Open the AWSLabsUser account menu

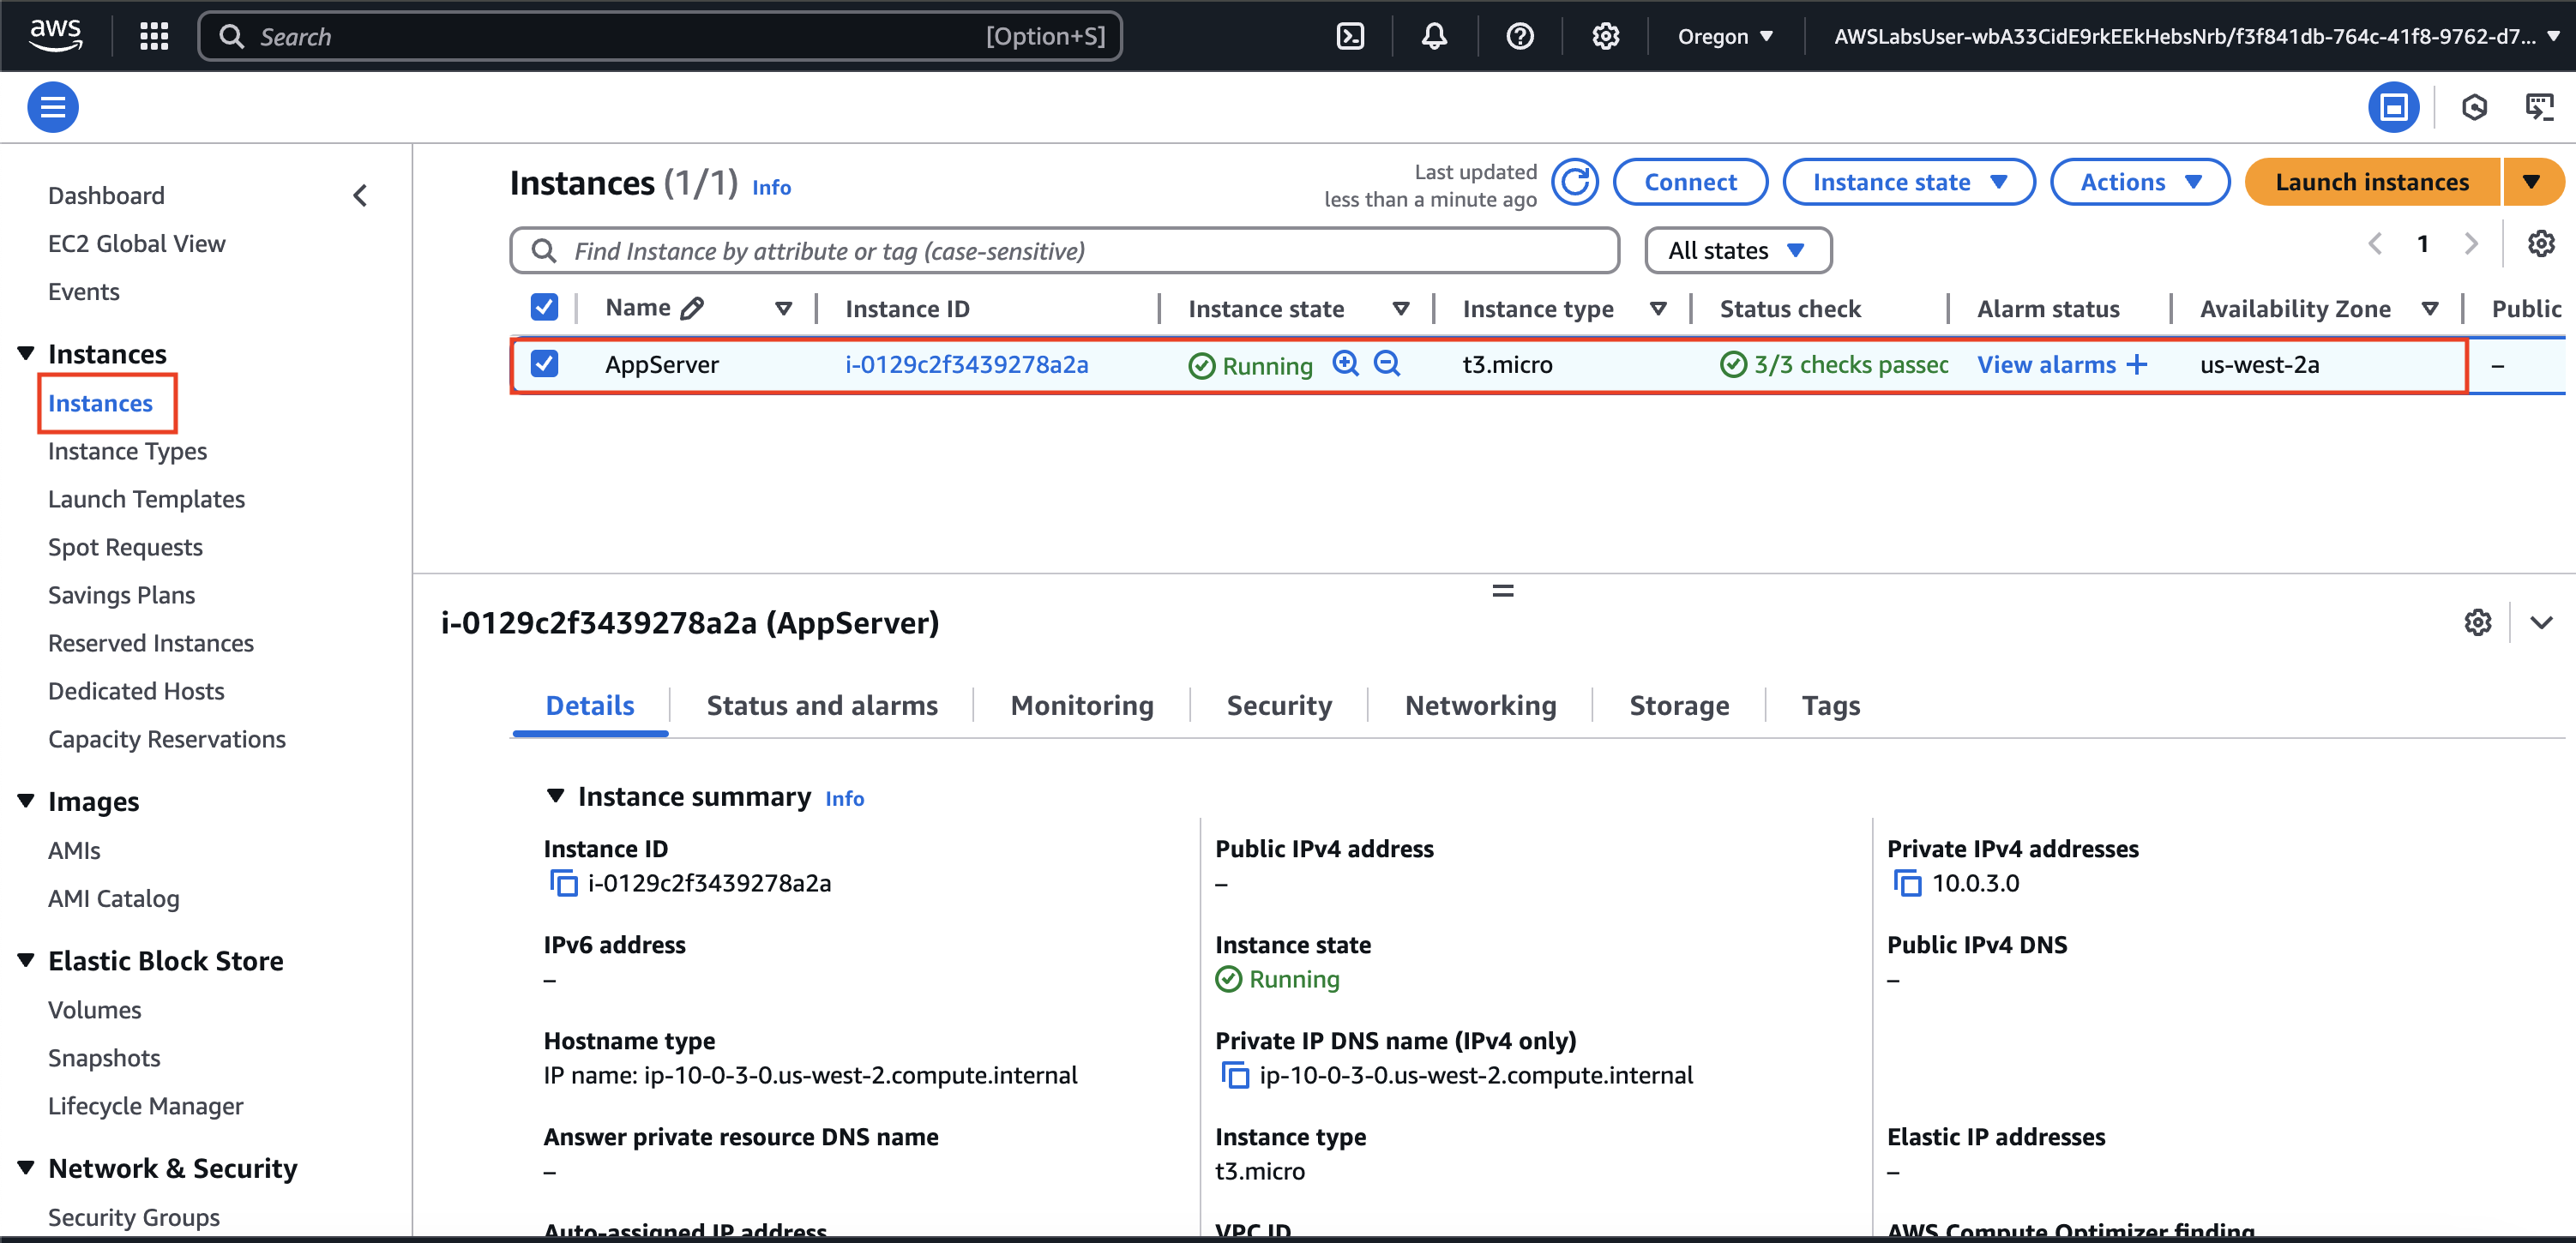coord(2196,37)
